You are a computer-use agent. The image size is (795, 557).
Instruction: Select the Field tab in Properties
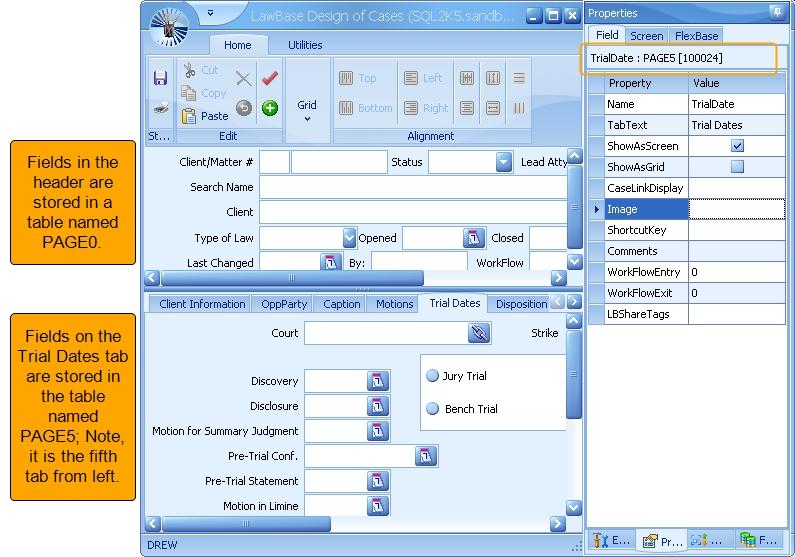tap(607, 35)
